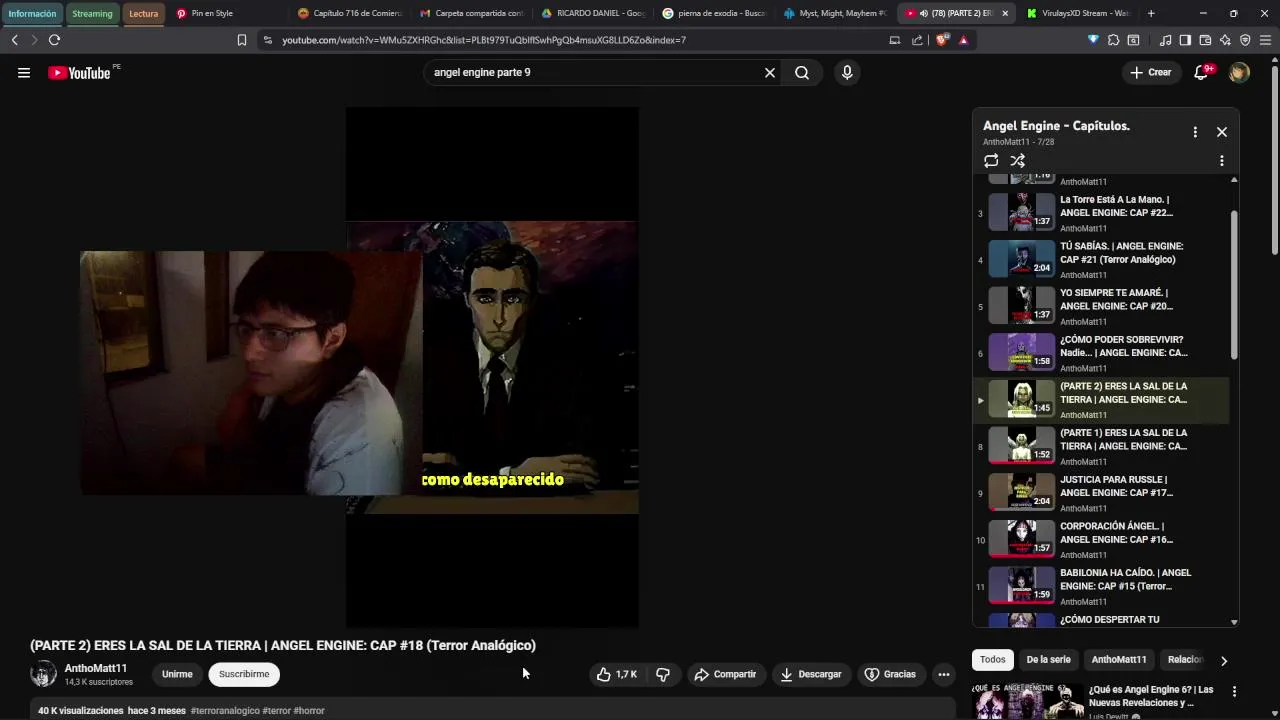Image resolution: width=1280 pixels, height=720 pixels.
Task: Select AnthoMatt11 filter chip
Action: click(x=1119, y=659)
